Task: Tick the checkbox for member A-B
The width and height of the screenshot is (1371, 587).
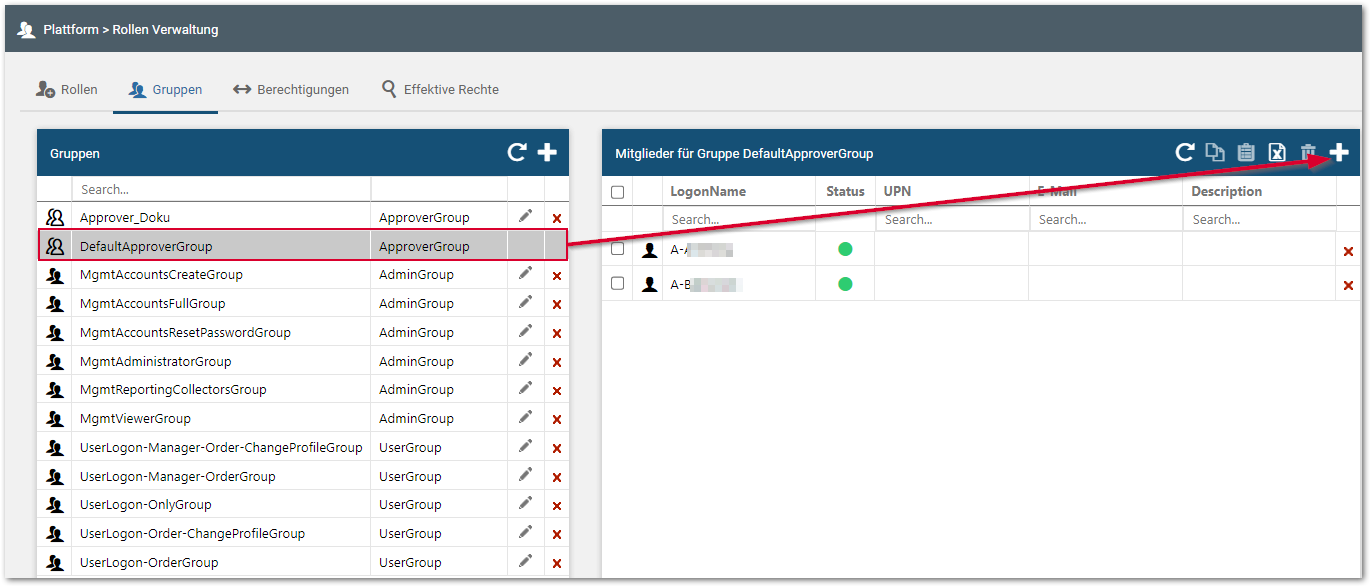Action: [617, 283]
